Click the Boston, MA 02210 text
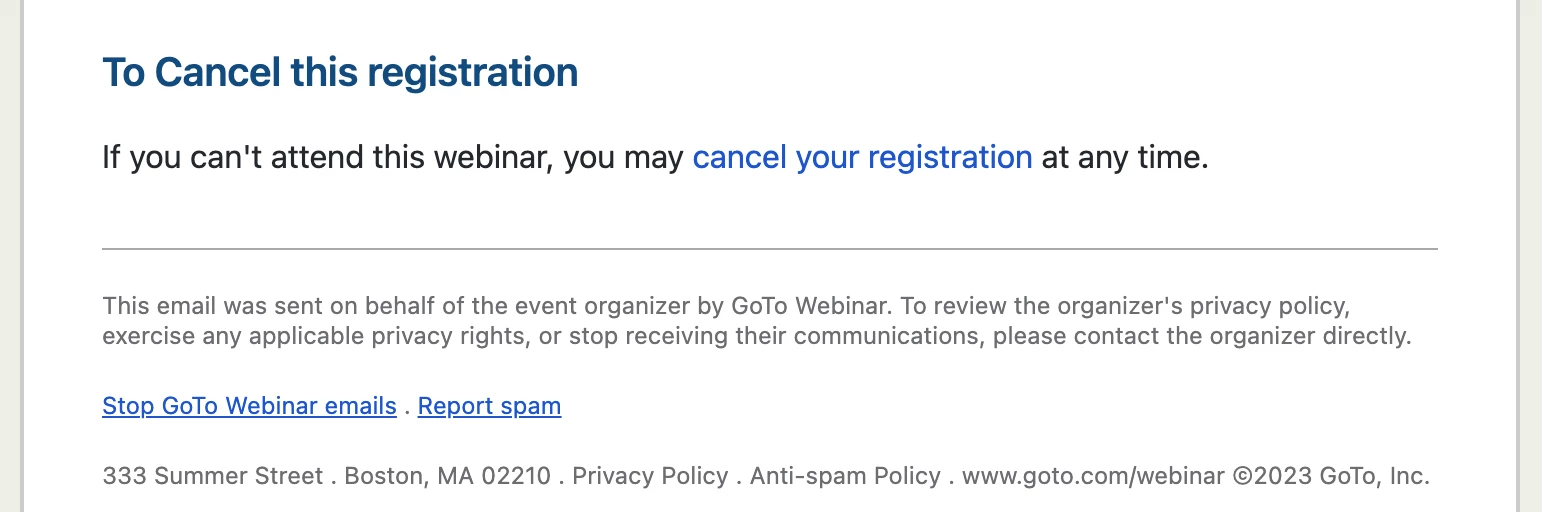 tap(447, 476)
